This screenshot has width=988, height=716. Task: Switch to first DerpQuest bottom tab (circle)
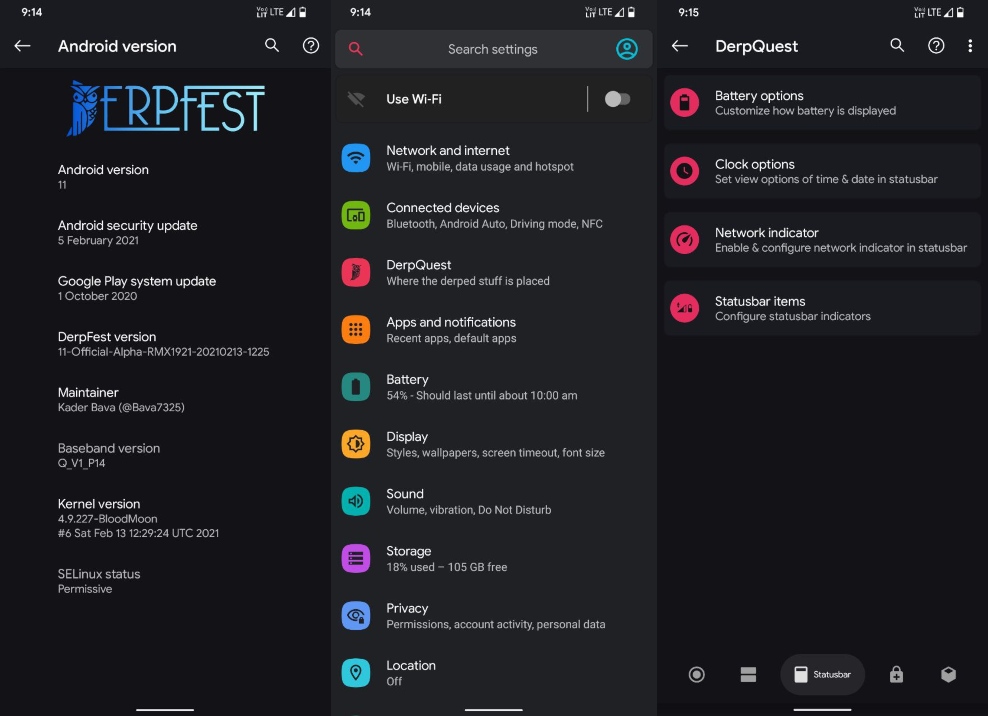click(x=696, y=674)
